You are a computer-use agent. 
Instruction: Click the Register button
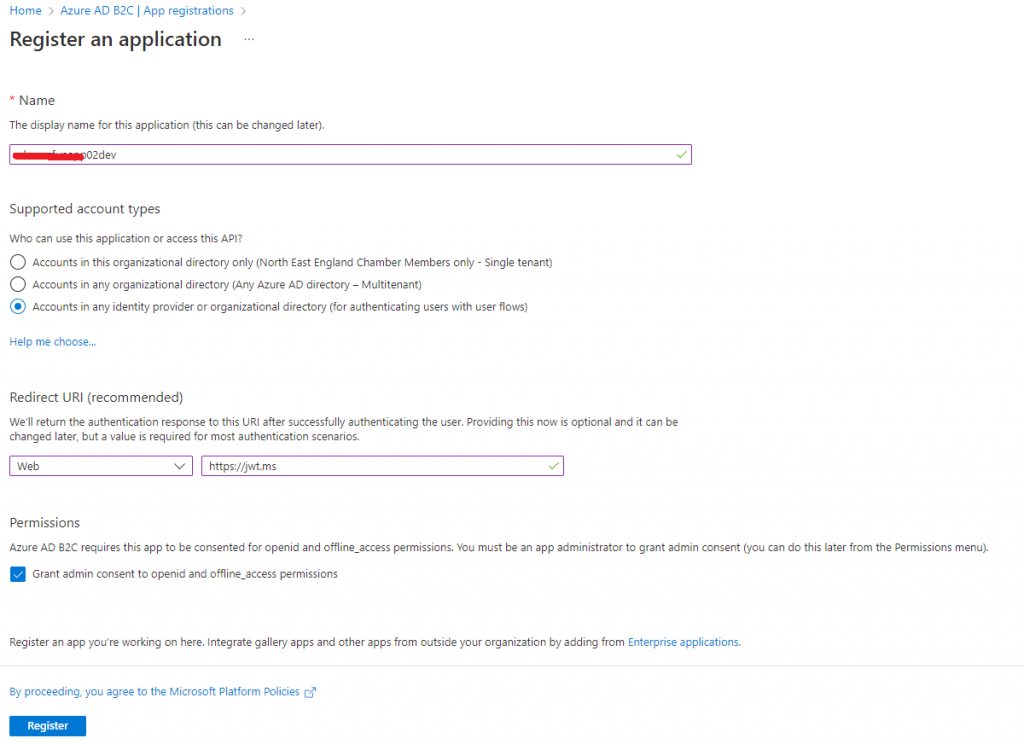47,725
